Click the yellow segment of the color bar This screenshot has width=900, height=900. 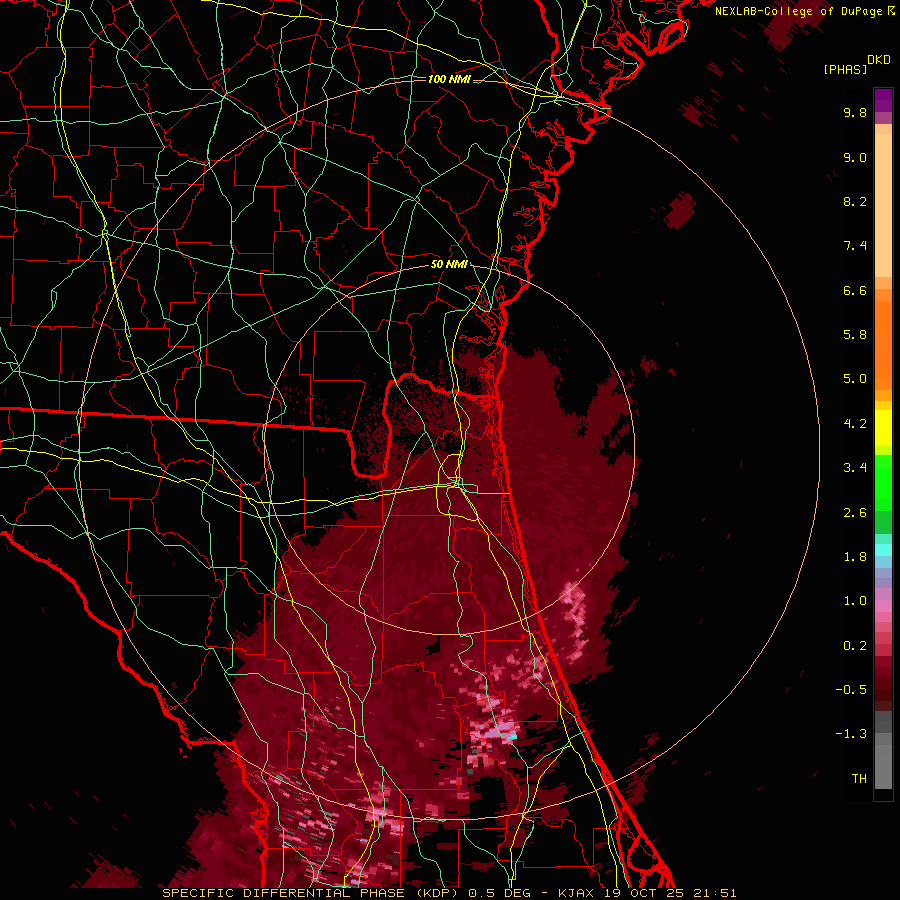[x=883, y=428]
